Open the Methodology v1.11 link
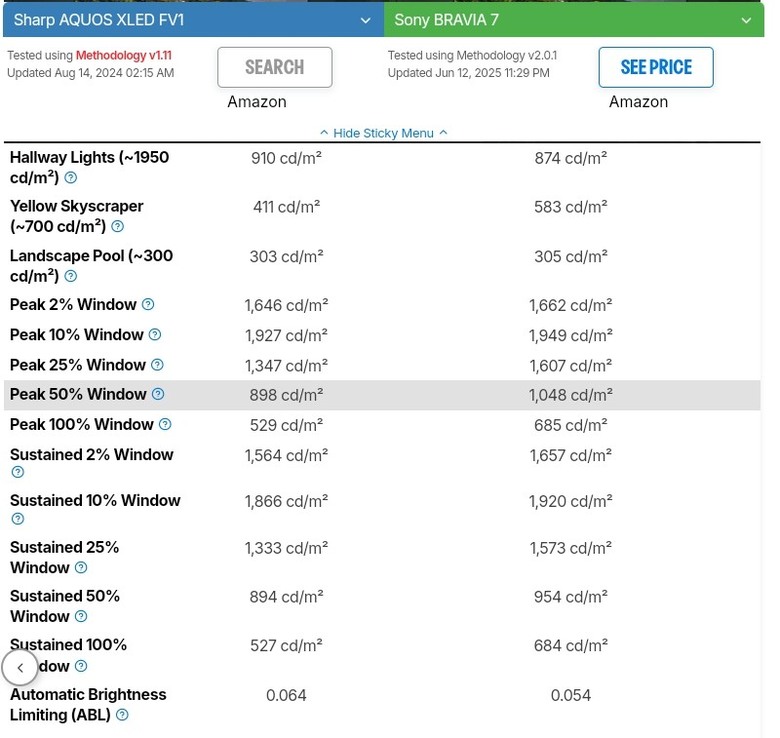This screenshot has width=780, height=738. (124, 55)
